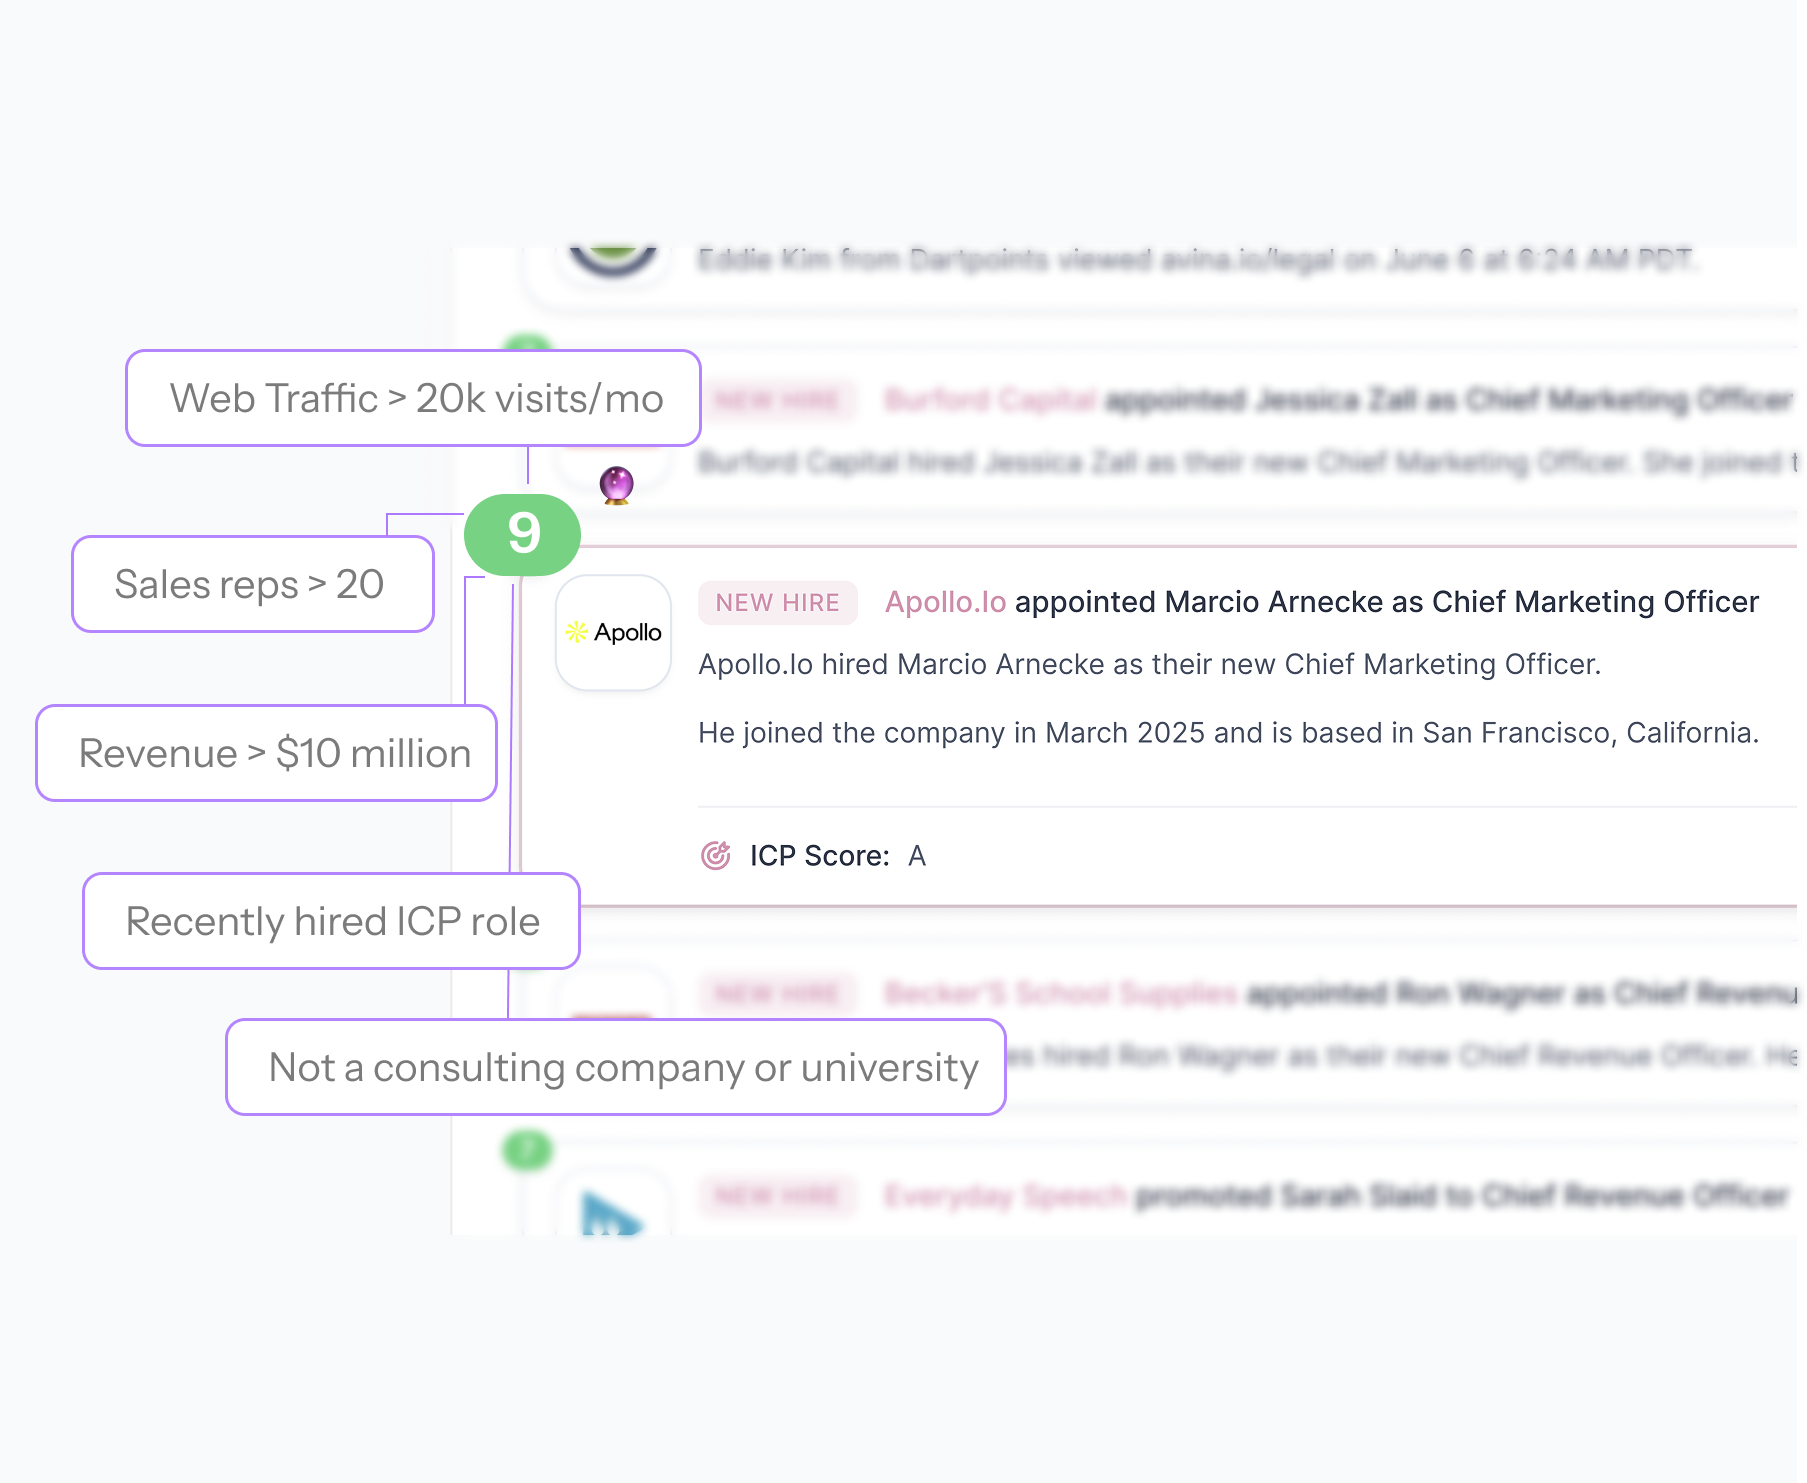
Task: Open the Becker's School Supplies link
Action: coord(1060,993)
